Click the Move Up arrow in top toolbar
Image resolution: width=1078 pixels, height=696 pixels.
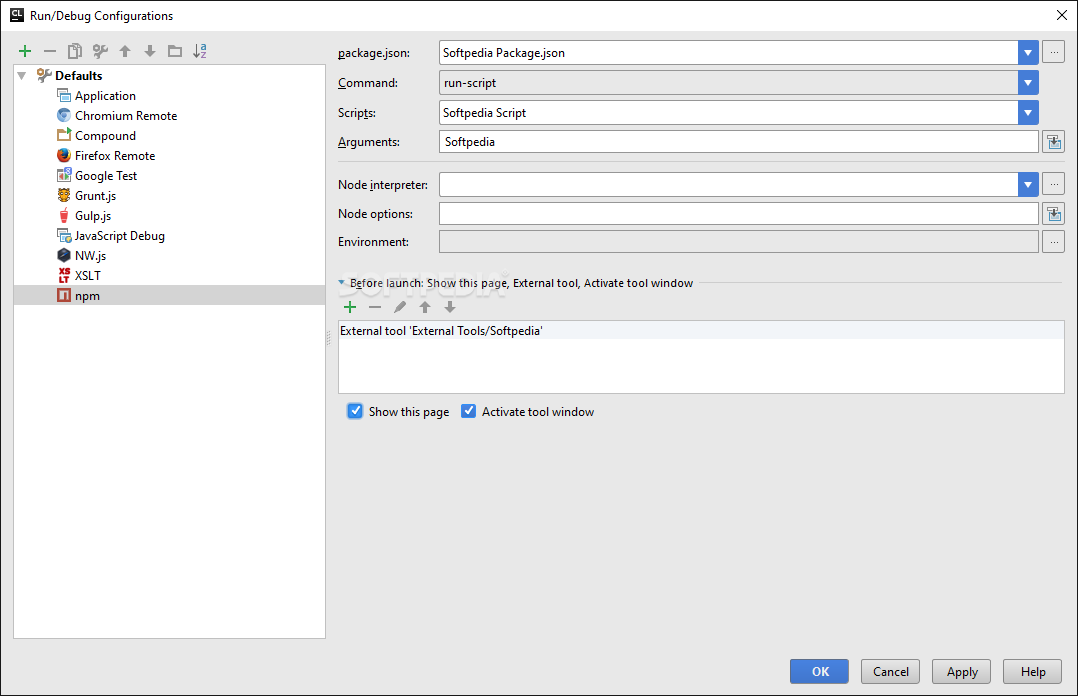(125, 51)
